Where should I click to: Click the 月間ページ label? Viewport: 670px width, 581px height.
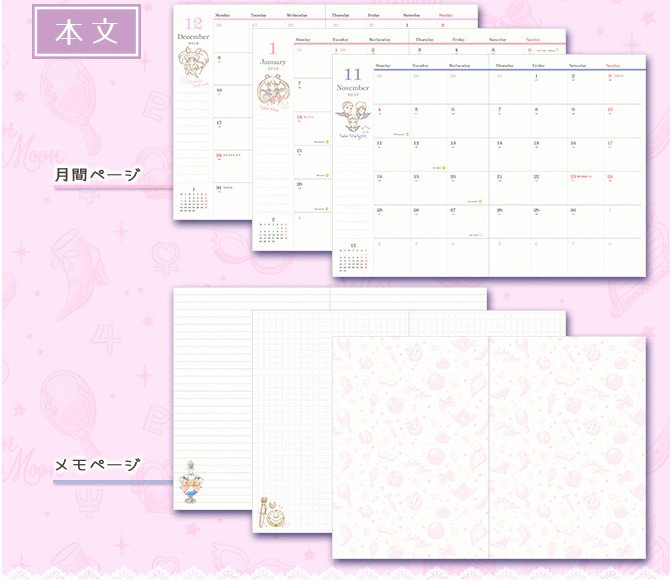click(x=97, y=175)
